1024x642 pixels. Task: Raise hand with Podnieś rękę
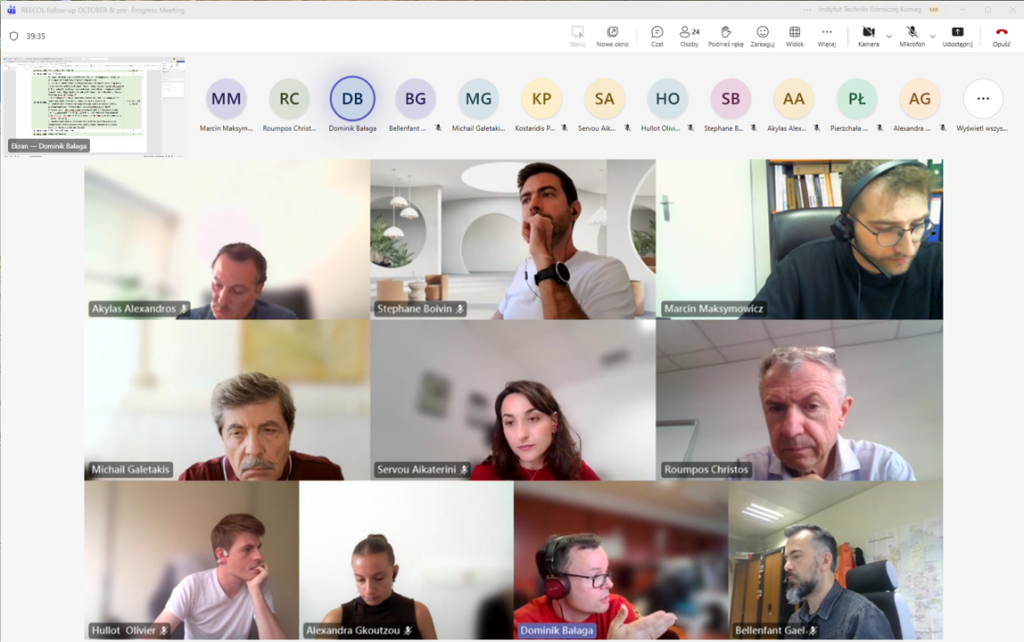click(725, 36)
